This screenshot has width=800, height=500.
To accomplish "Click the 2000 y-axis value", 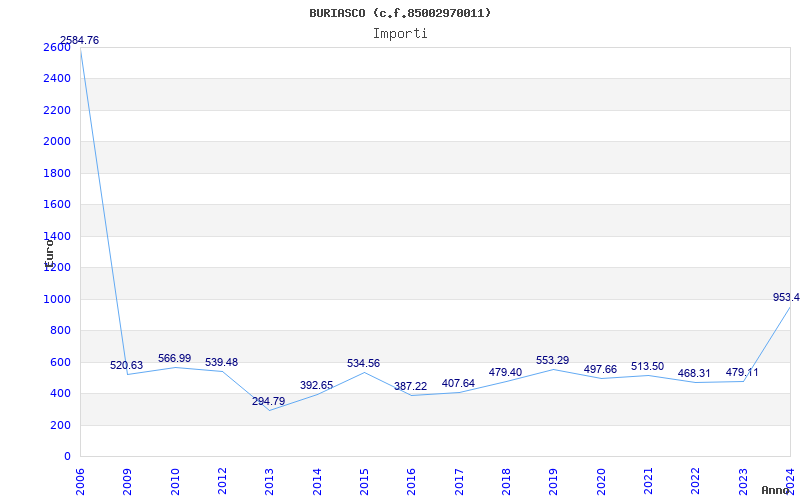I will coord(57,141).
